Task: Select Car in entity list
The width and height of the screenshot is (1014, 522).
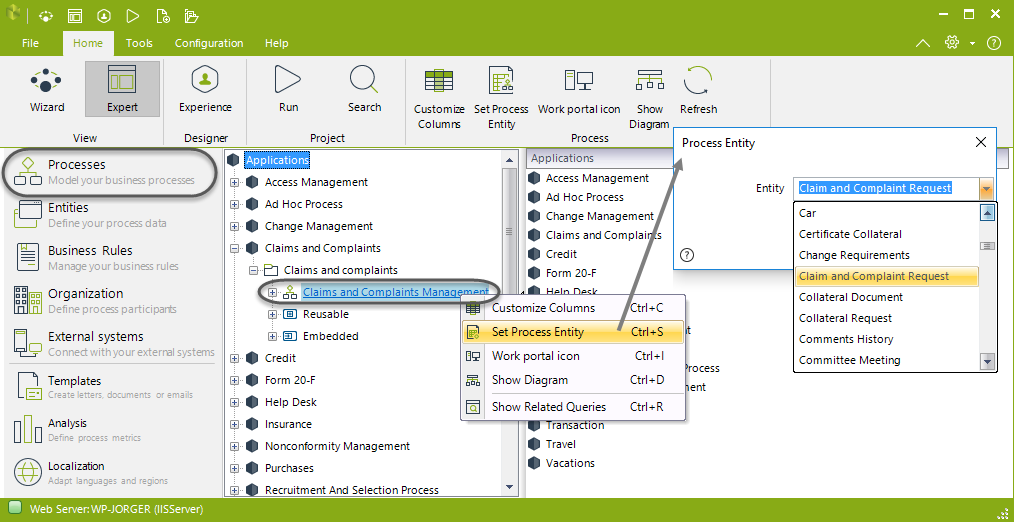Action: (x=886, y=213)
